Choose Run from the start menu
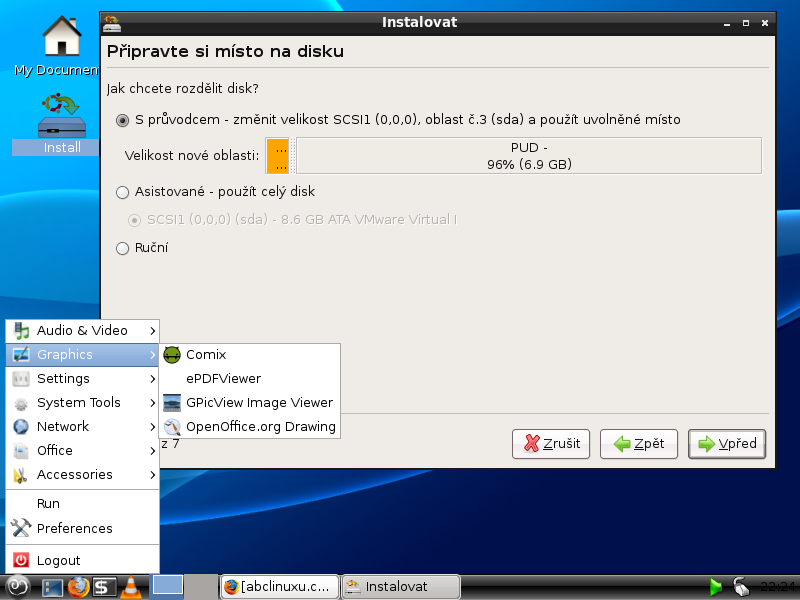The height and width of the screenshot is (600, 800). click(x=83, y=504)
